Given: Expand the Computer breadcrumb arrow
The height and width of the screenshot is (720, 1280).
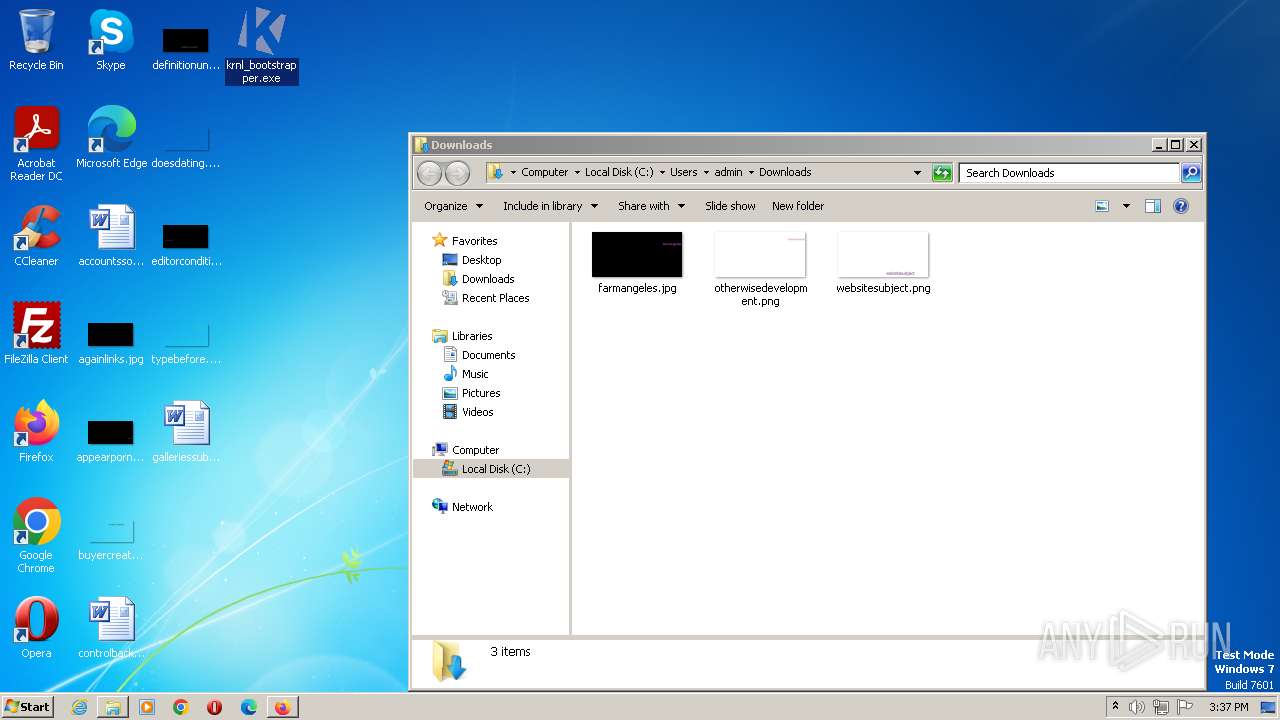Looking at the screenshot, I should point(577,173).
